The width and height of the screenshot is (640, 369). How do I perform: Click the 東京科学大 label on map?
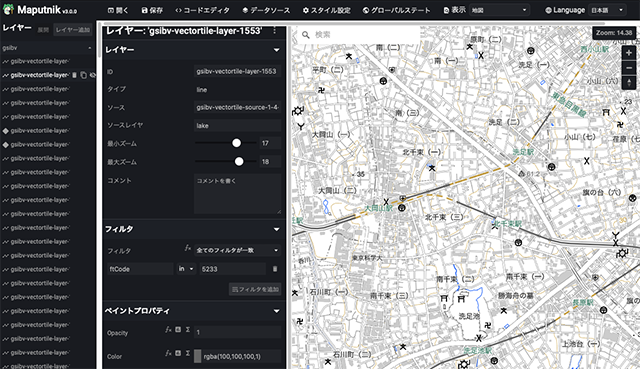pos(367,258)
